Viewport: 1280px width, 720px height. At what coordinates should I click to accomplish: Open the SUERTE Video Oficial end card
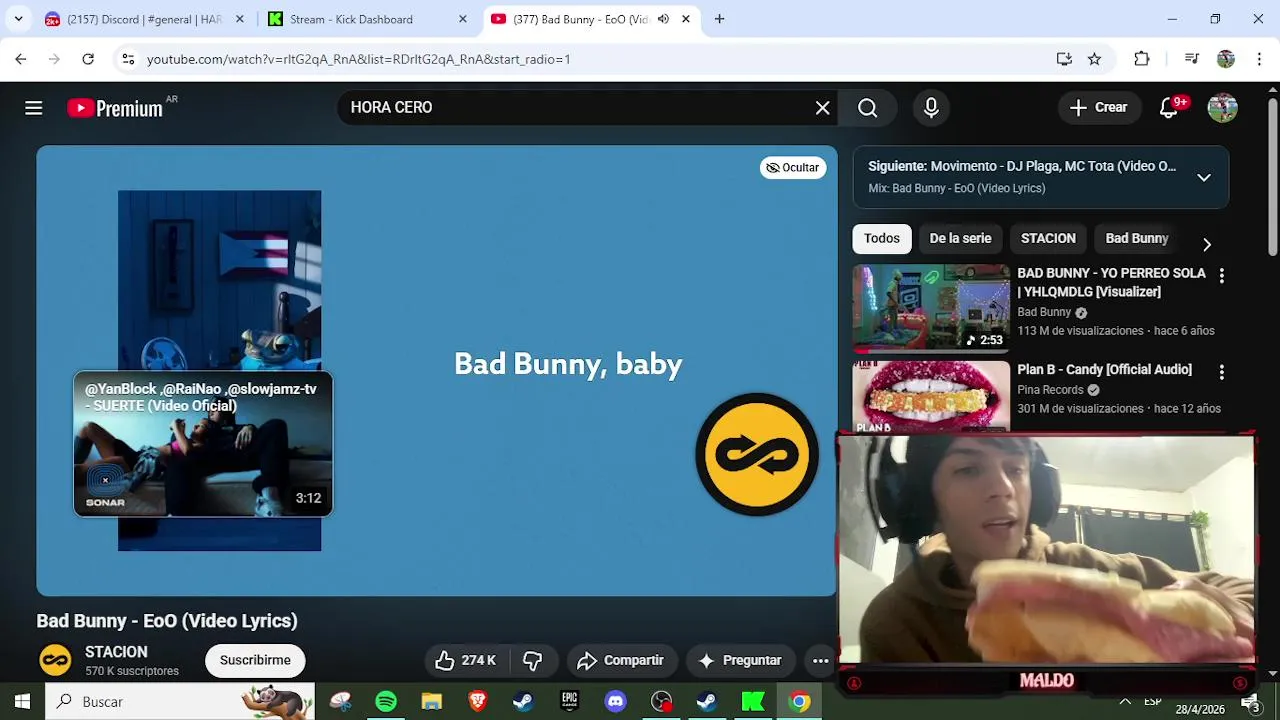pyautogui.click(x=203, y=444)
